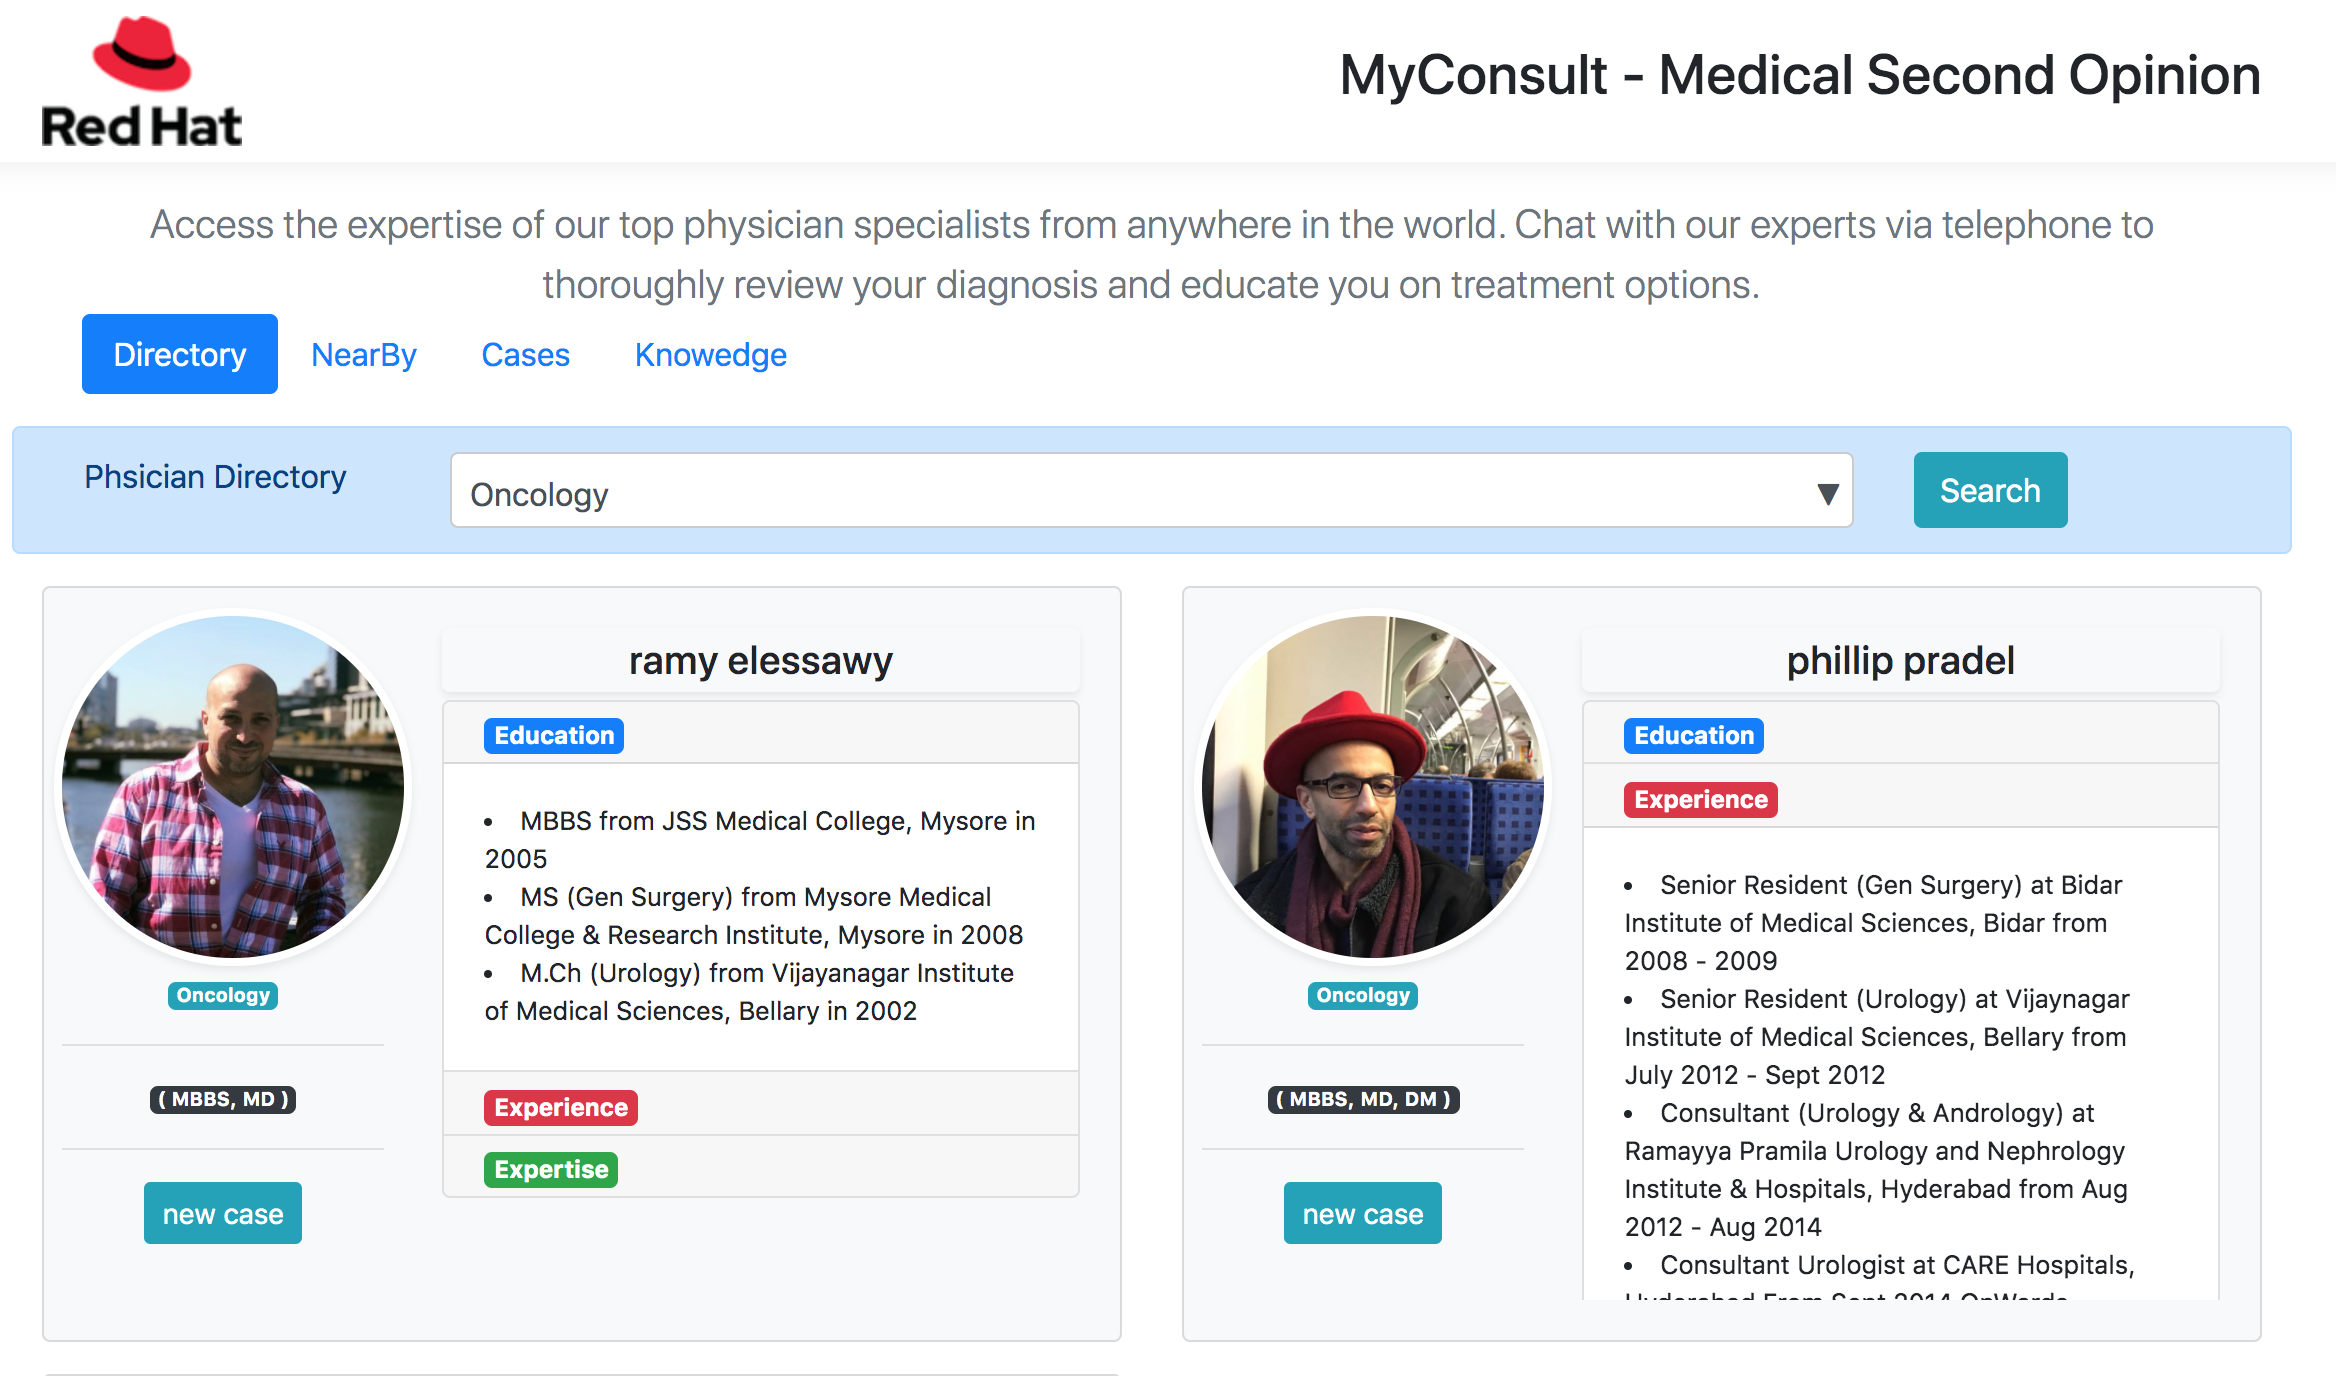The image size is (2336, 1376).
Task: Start a new case with phillip pradel
Action: 1362,1214
